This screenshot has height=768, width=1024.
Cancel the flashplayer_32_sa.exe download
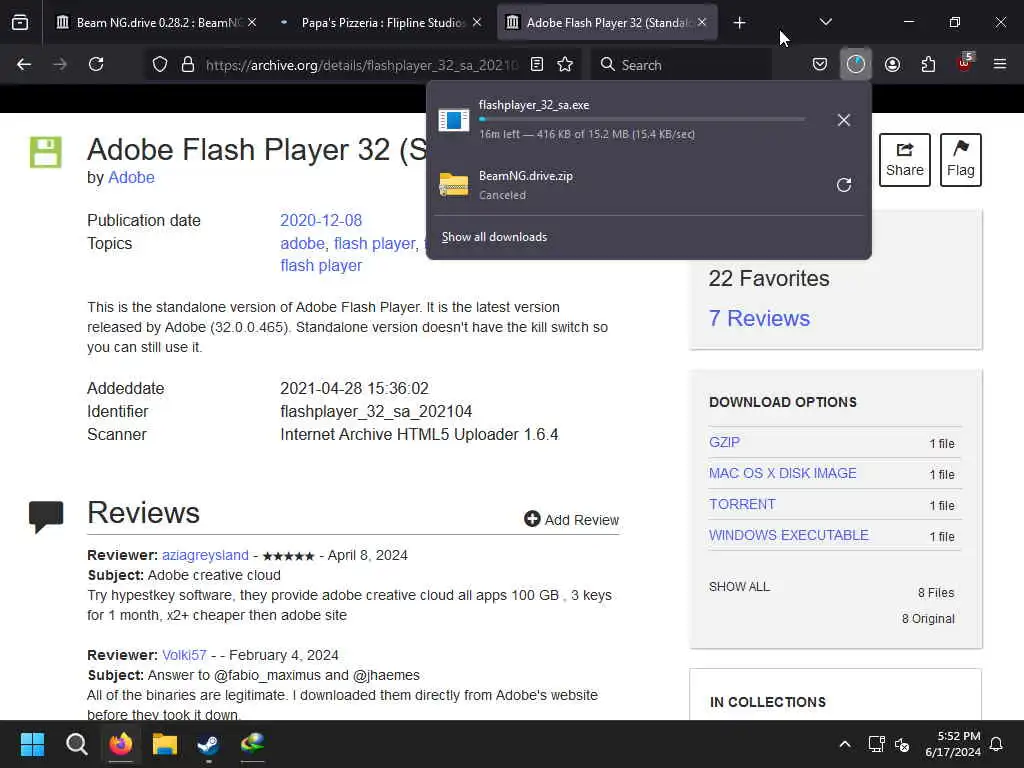[x=844, y=120]
